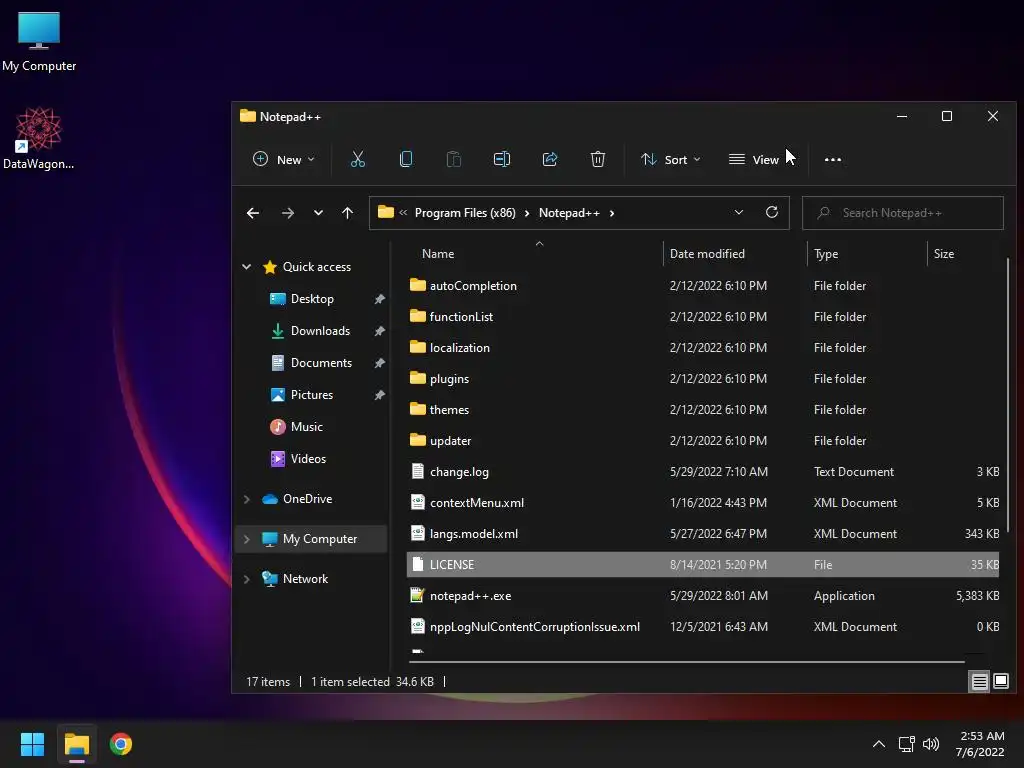Click the Search Notepad++ field

click(x=903, y=213)
